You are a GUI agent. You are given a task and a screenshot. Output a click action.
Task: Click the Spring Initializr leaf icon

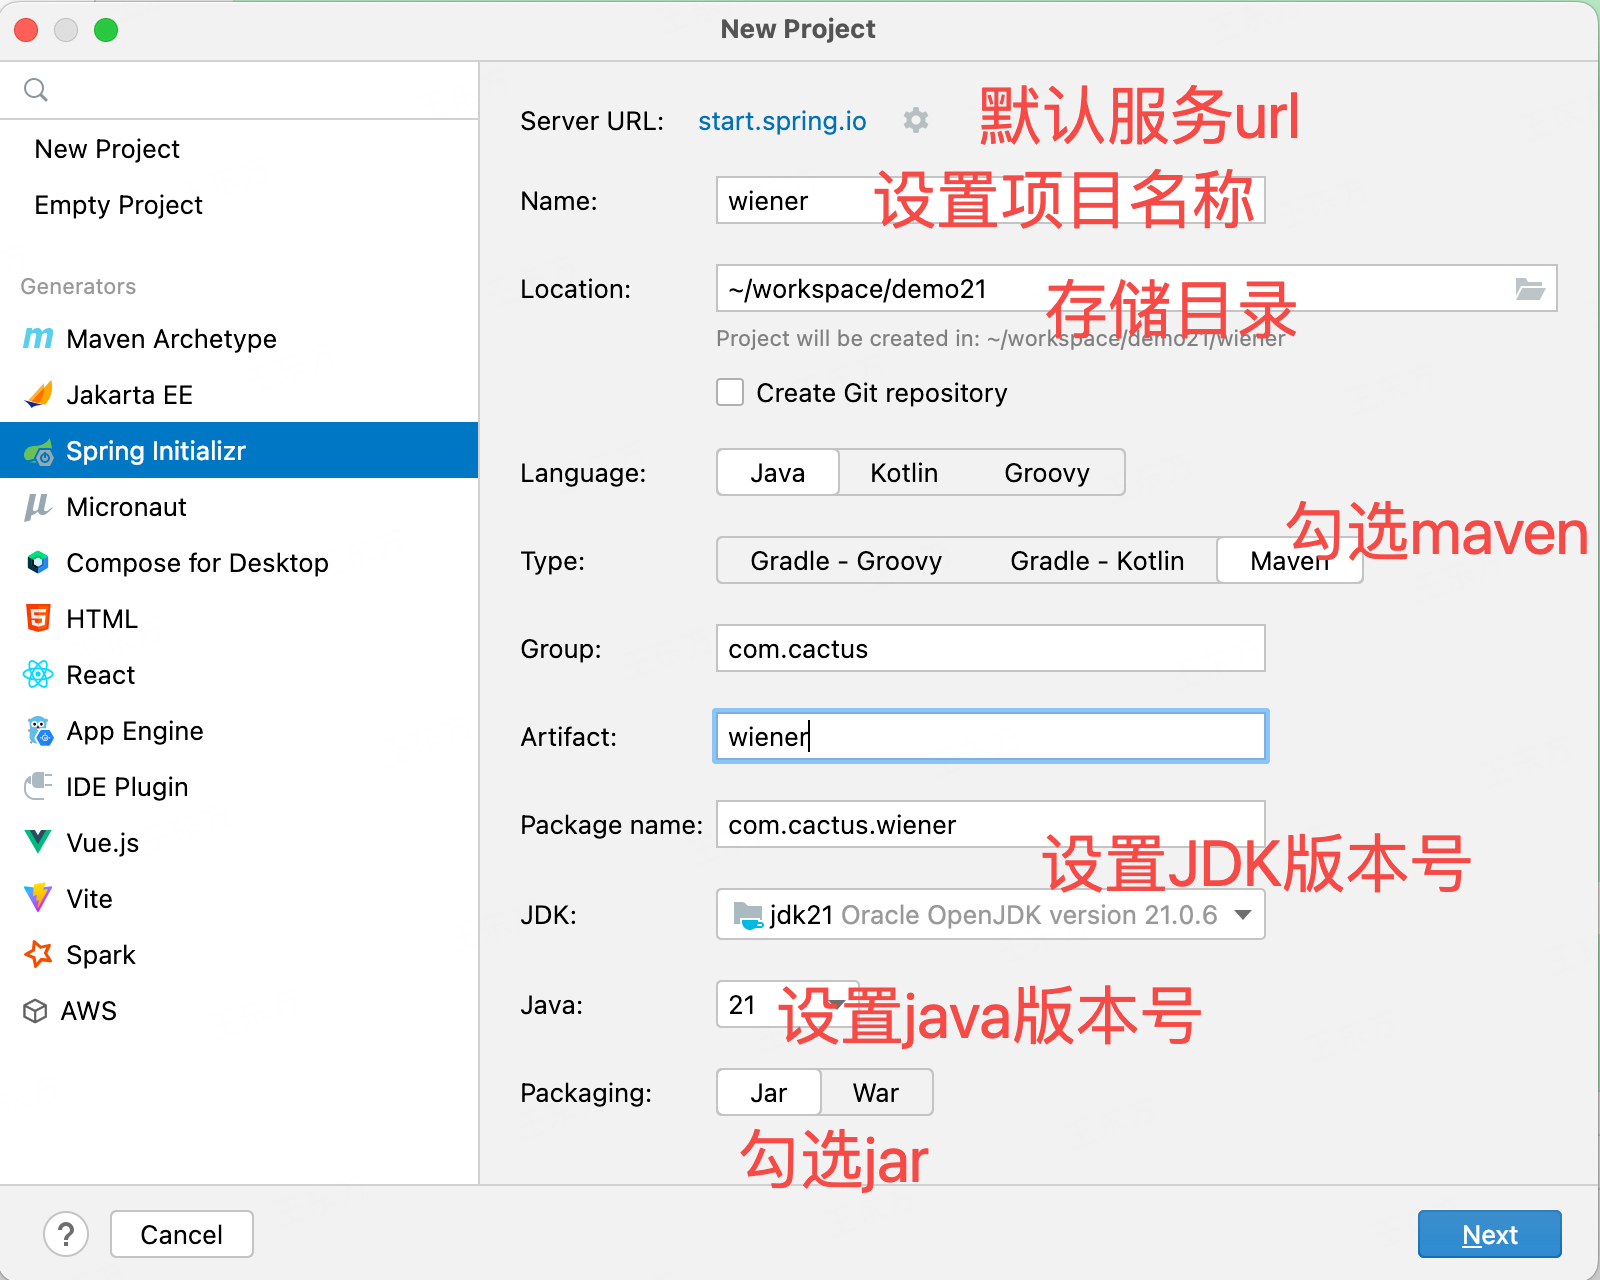[38, 452]
